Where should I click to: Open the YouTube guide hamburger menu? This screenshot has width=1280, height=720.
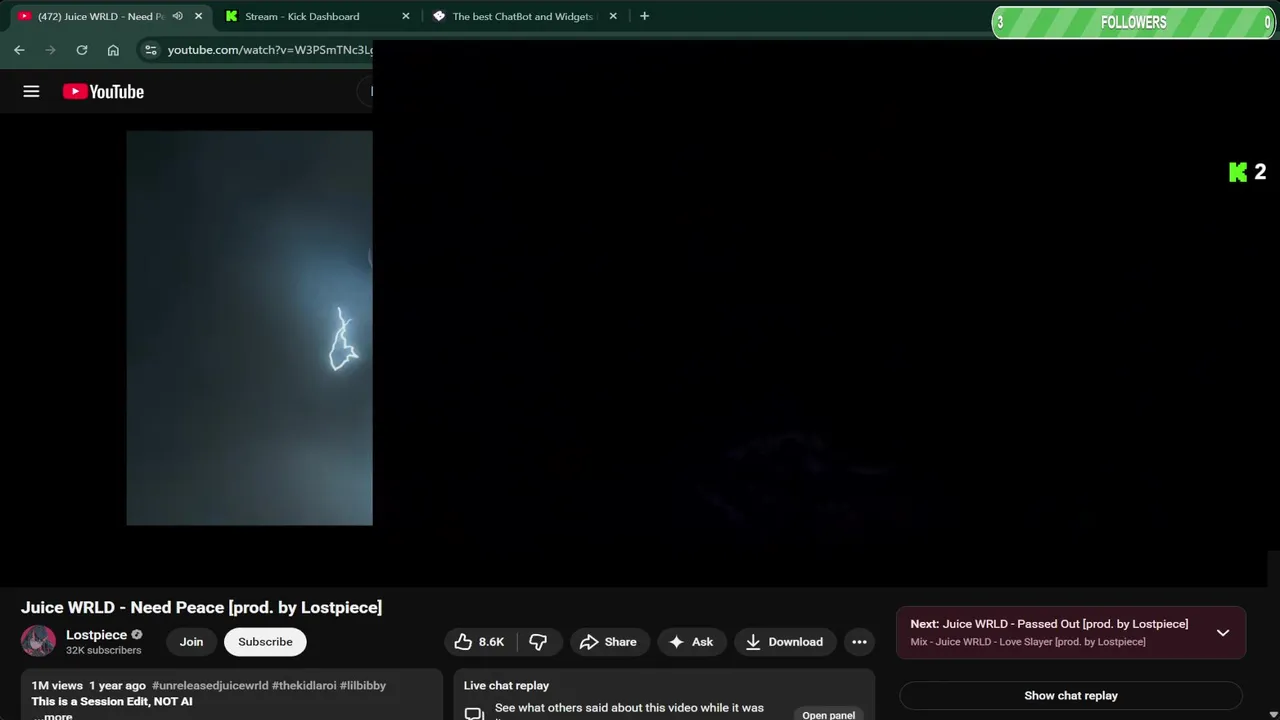[31, 91]
